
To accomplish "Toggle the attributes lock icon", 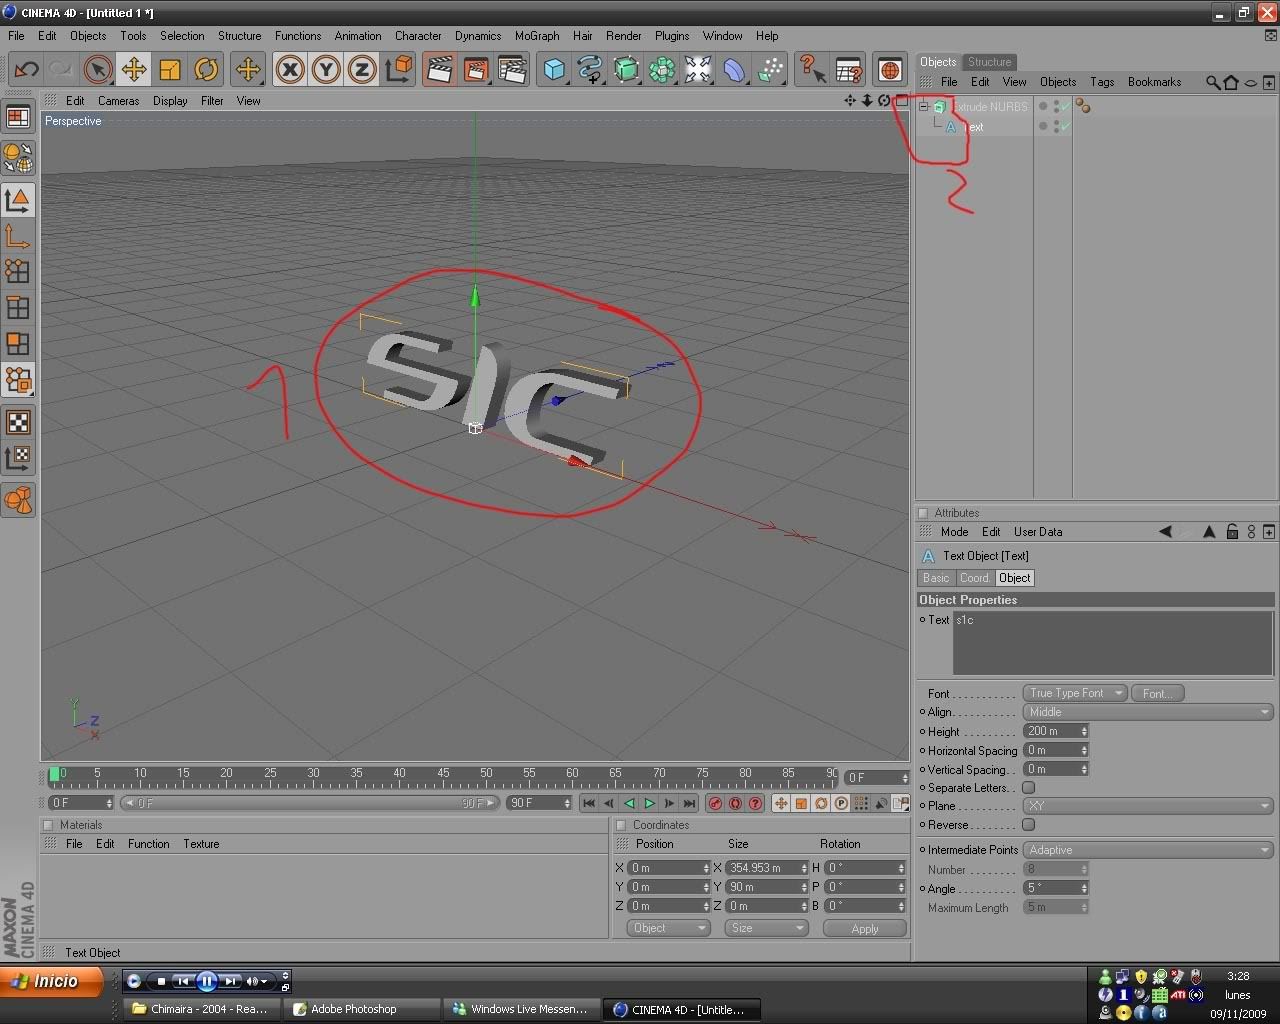I will point(1232,532).
